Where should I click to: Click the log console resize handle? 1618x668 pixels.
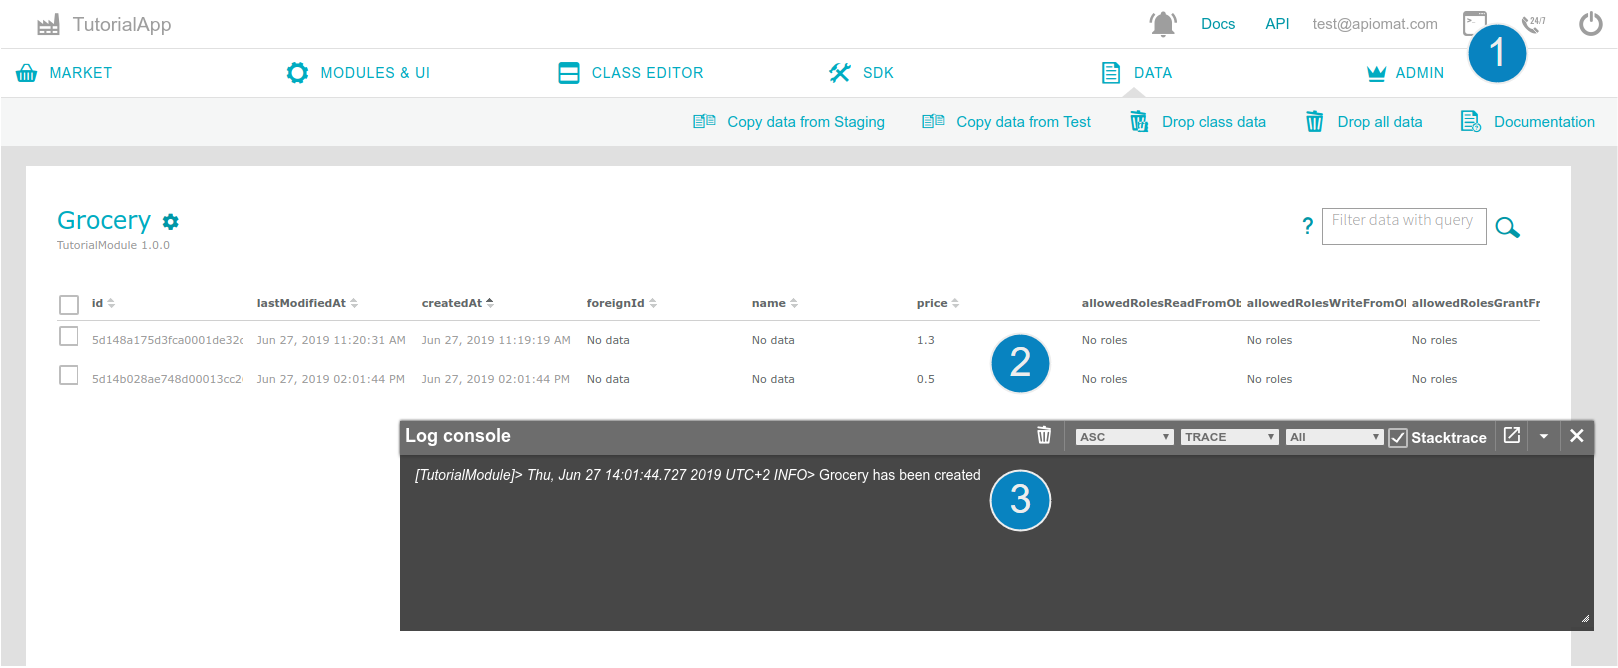click(1585, 618)
